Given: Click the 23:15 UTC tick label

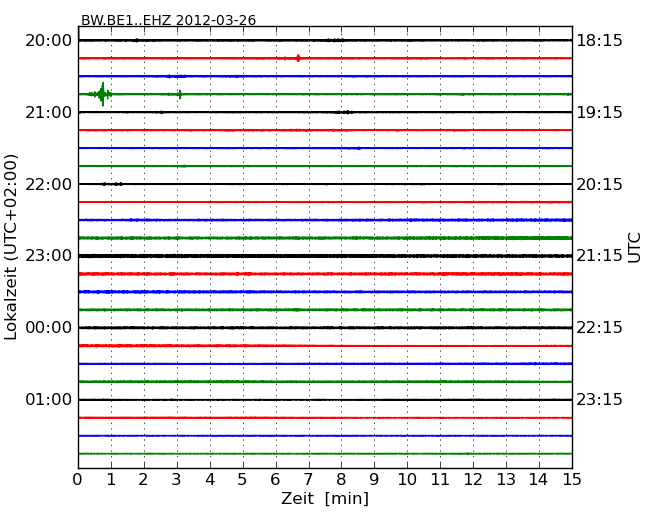Looking at the screenshot, I should (599, 399).
